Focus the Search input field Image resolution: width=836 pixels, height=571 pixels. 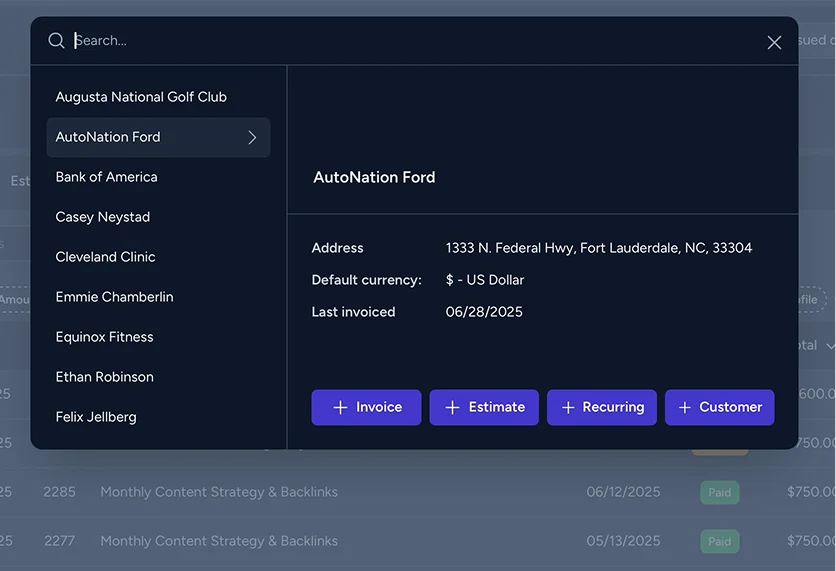pos(416,41)
